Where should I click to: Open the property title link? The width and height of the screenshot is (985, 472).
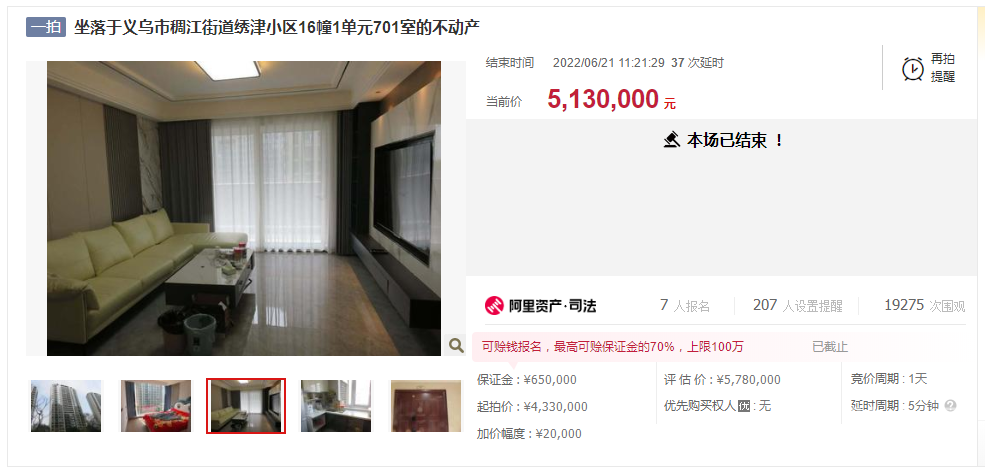tap(277, 28)
